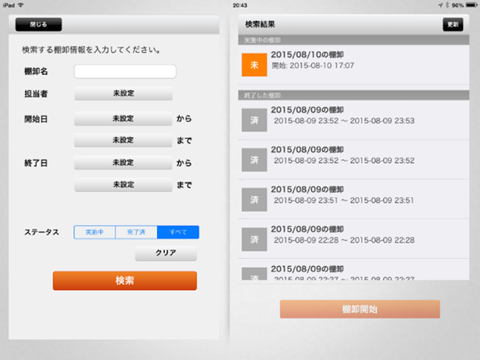
Task: Click the 閉じる button
Action: (39, 24)
